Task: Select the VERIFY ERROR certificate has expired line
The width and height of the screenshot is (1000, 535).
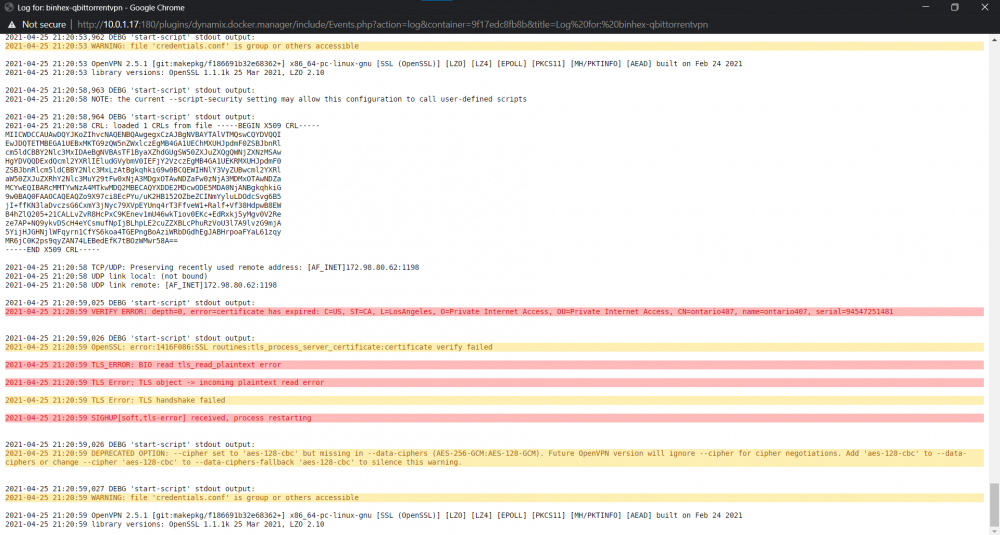Action: point(494,312)
